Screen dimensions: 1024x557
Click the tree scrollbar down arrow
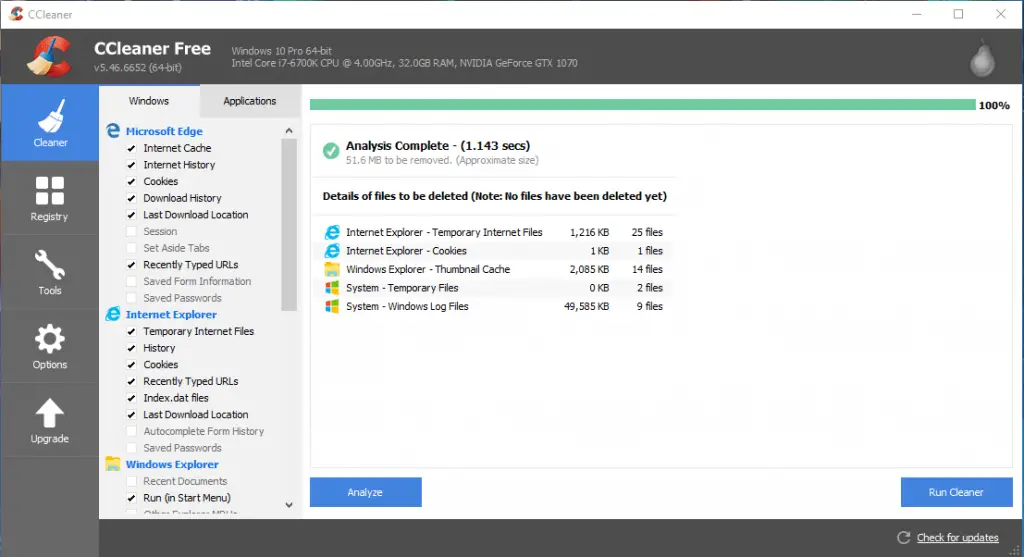pyautogui.click(x=289, y=505)
